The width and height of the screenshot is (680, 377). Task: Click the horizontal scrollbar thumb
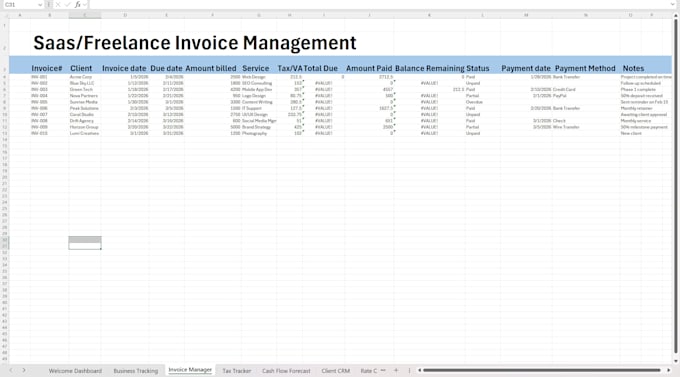coord(542,370)
